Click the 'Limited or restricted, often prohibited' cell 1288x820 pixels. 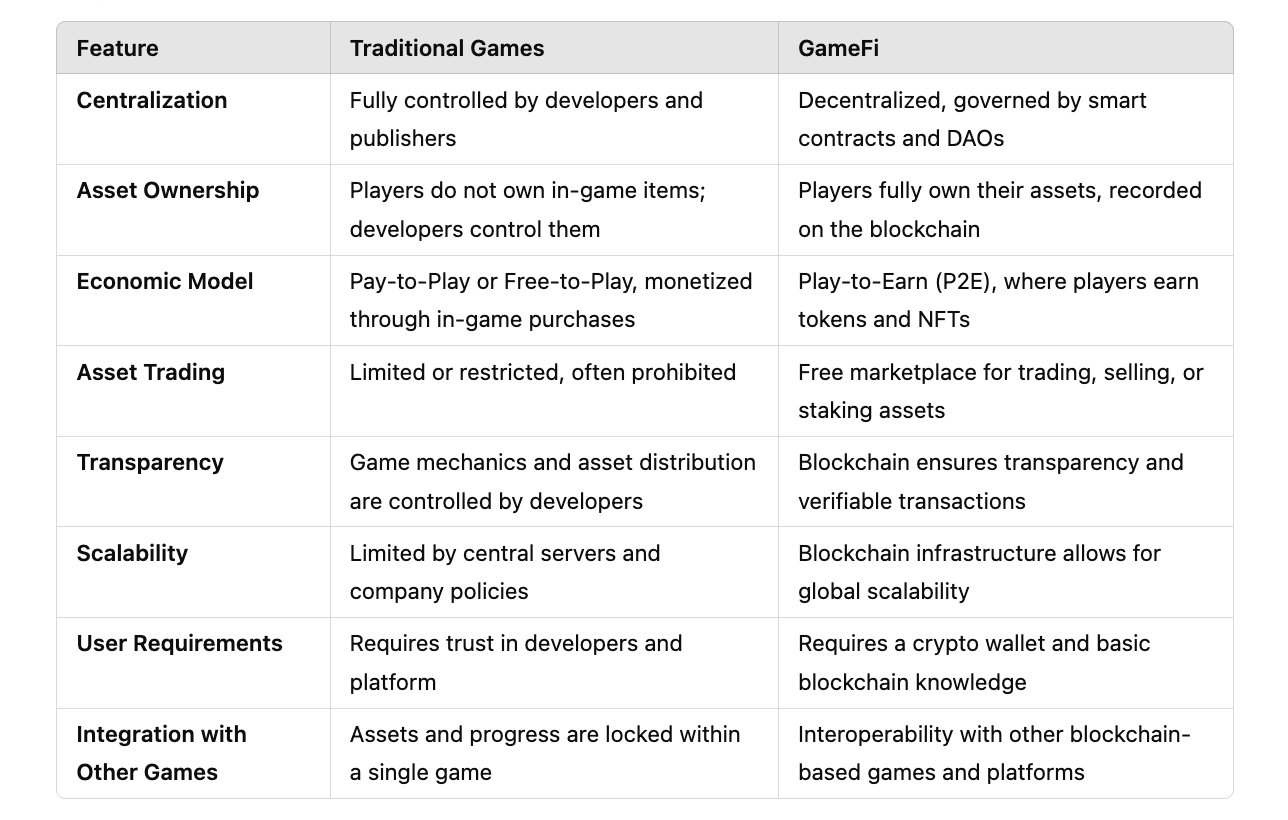(x=543, y=372)
